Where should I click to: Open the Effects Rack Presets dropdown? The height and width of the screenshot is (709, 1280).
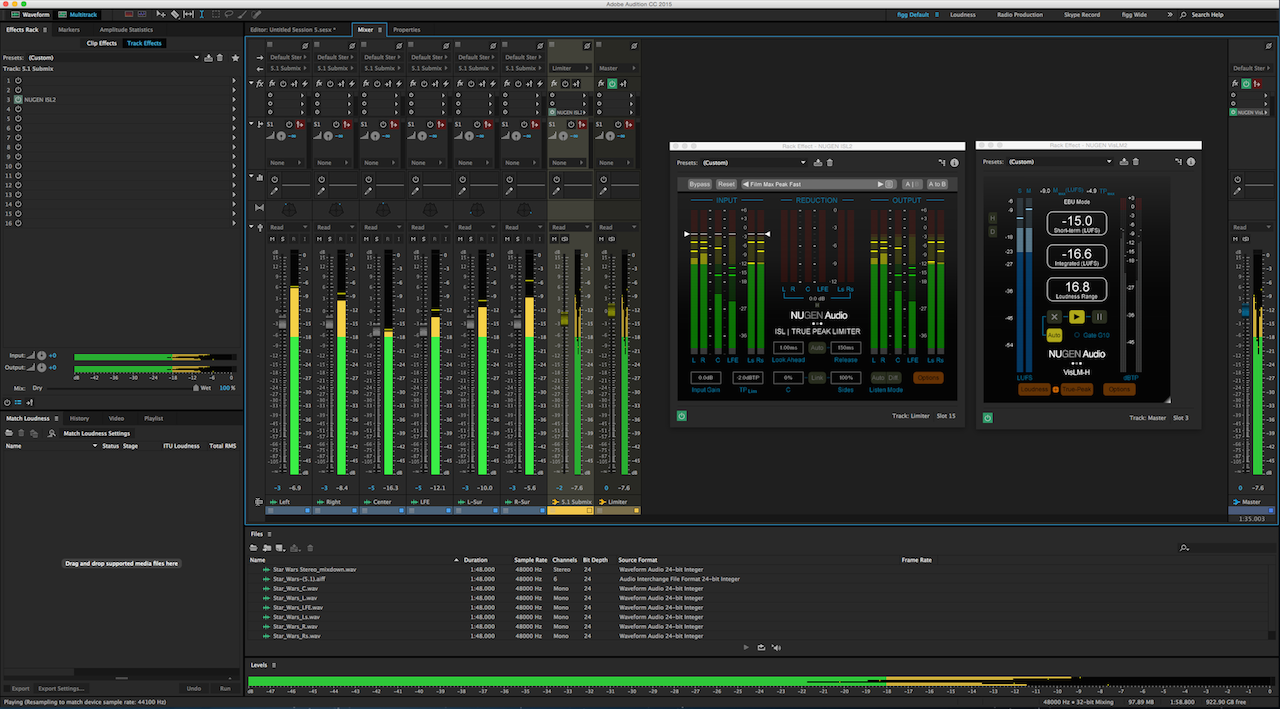point(196,58)
